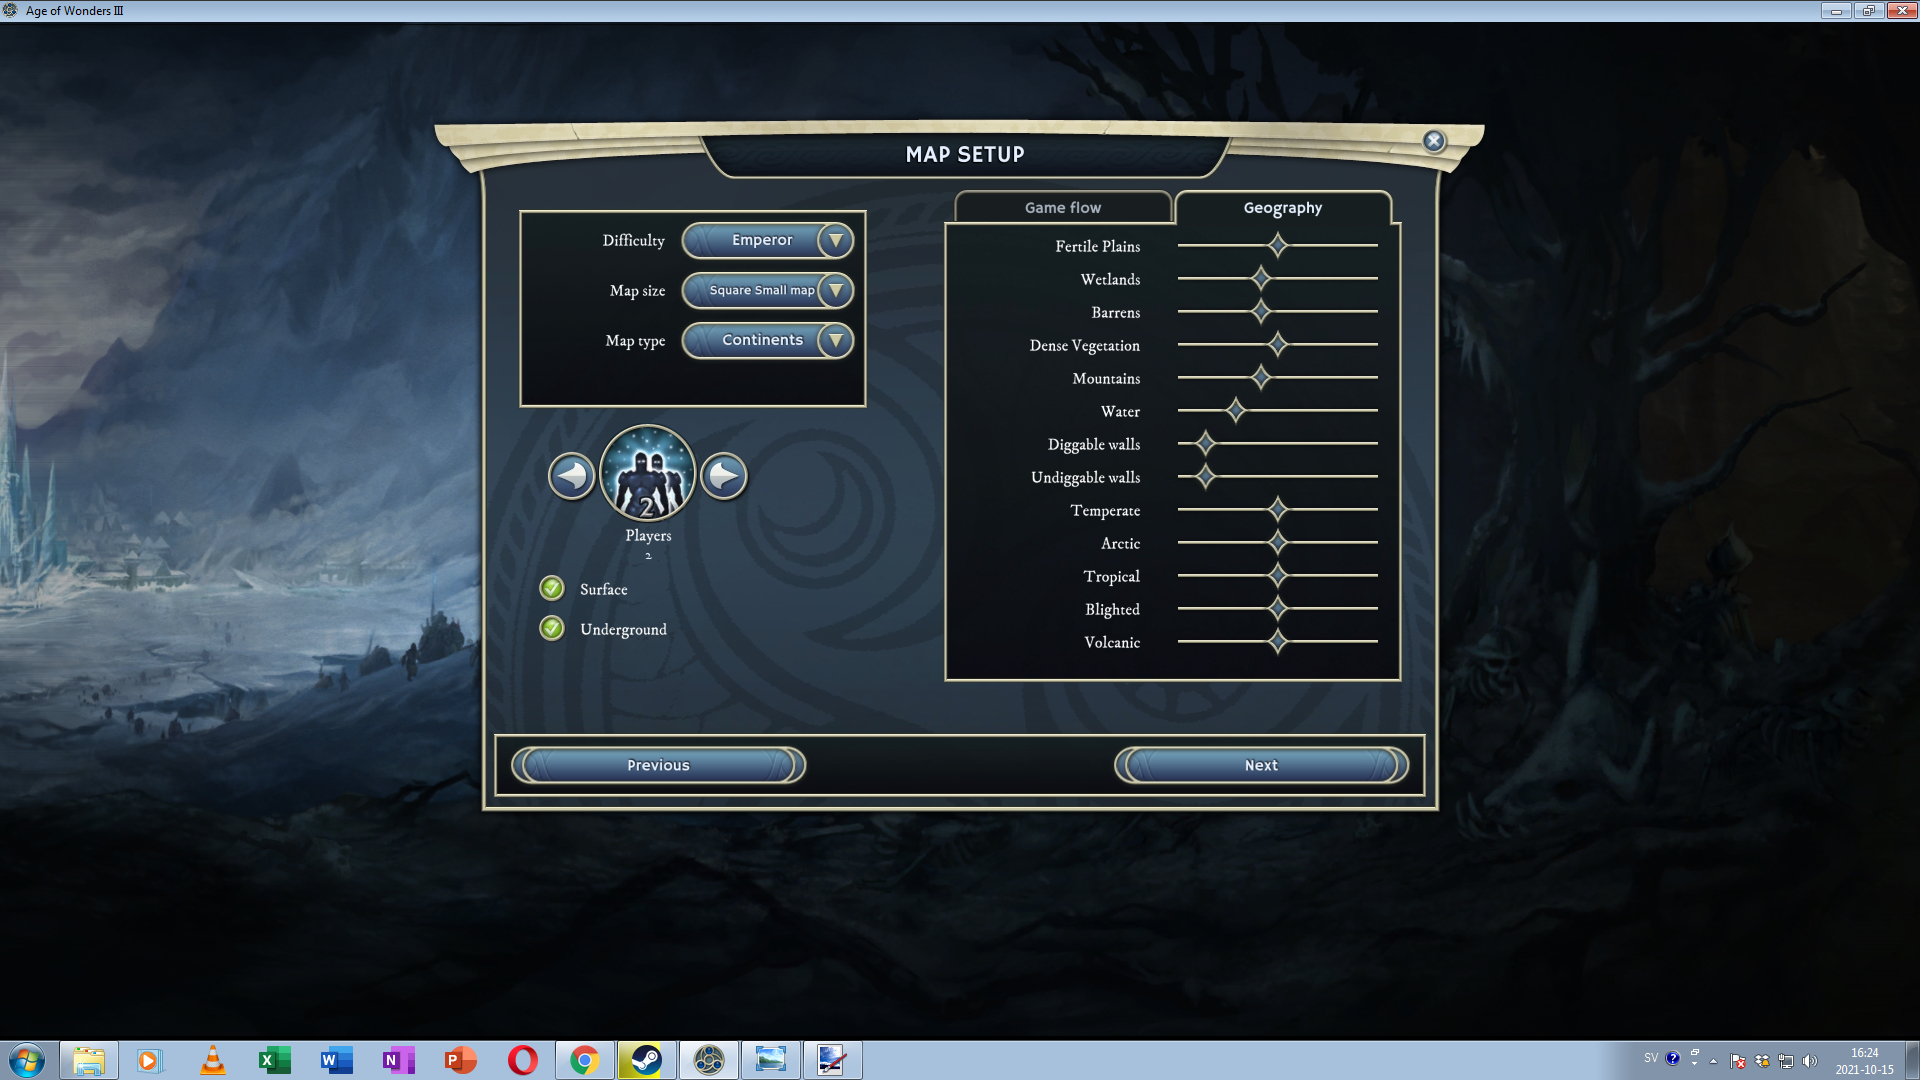
Task: Open File Explorer from the taskbar
Action: tap(88, 1060)
